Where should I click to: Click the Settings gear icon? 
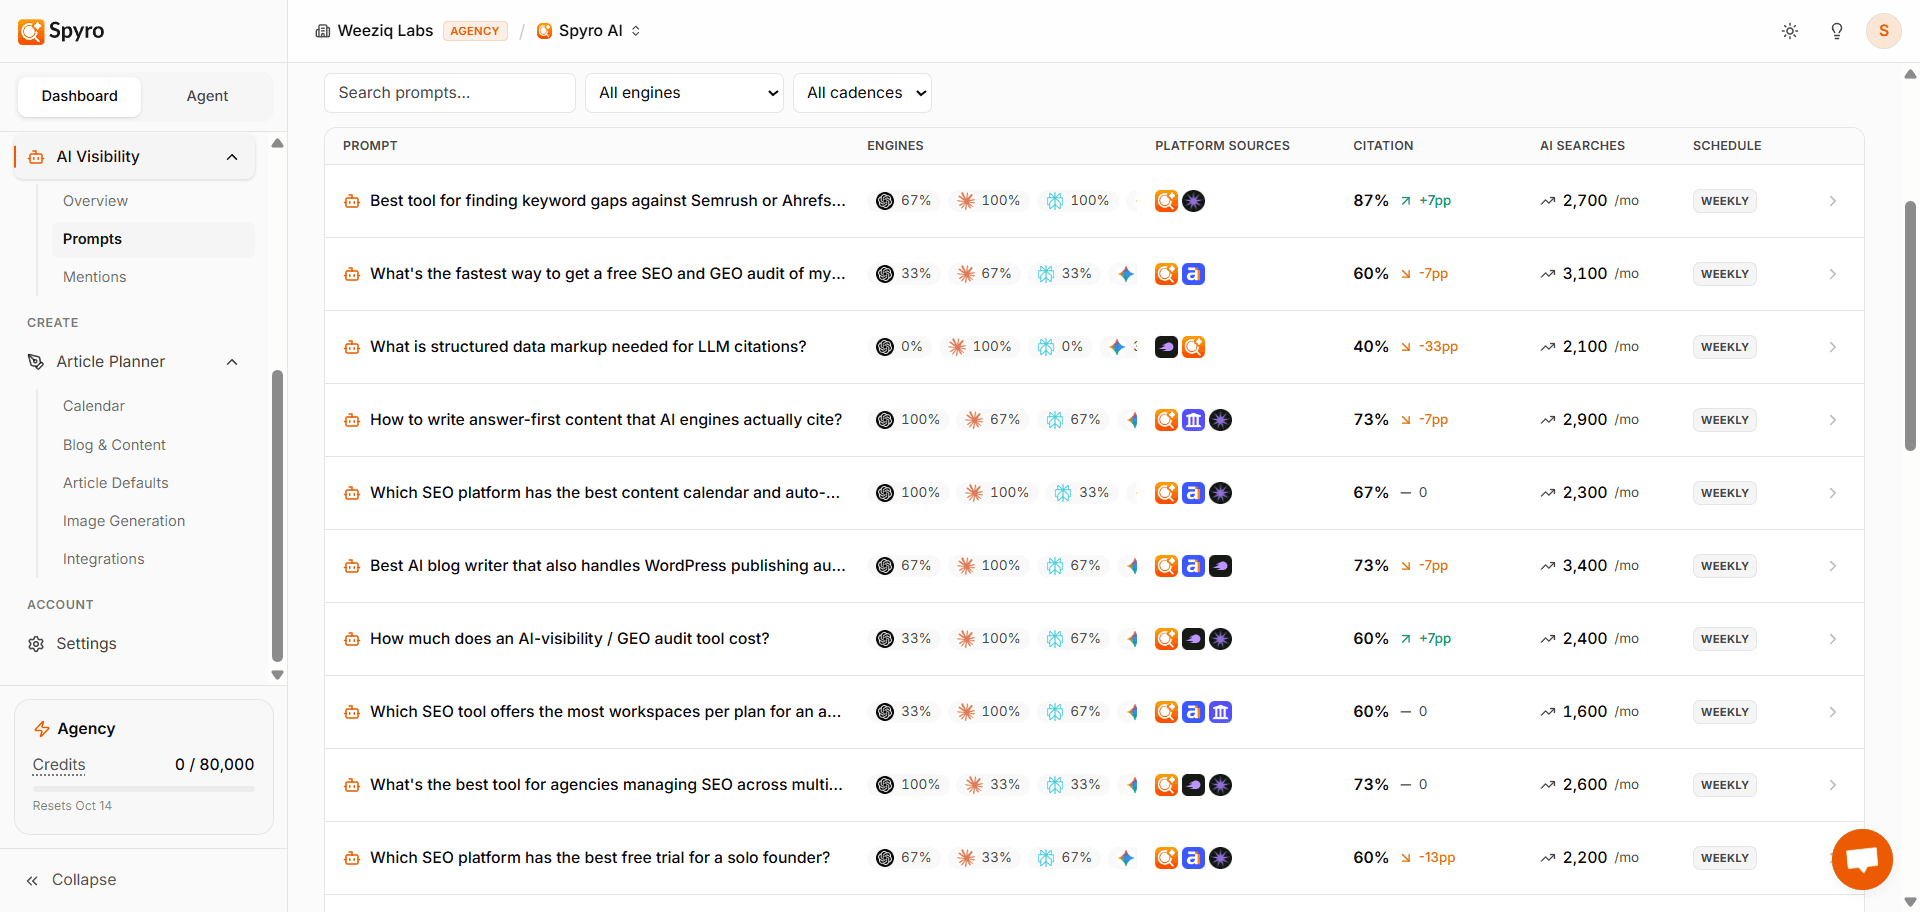coord(36,644)
